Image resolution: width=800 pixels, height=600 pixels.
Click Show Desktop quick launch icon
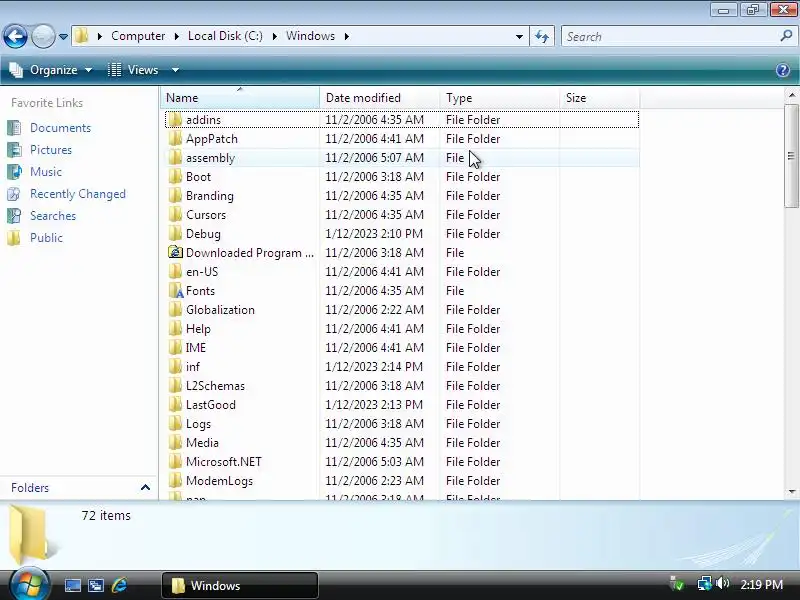(x=72, y=585)
